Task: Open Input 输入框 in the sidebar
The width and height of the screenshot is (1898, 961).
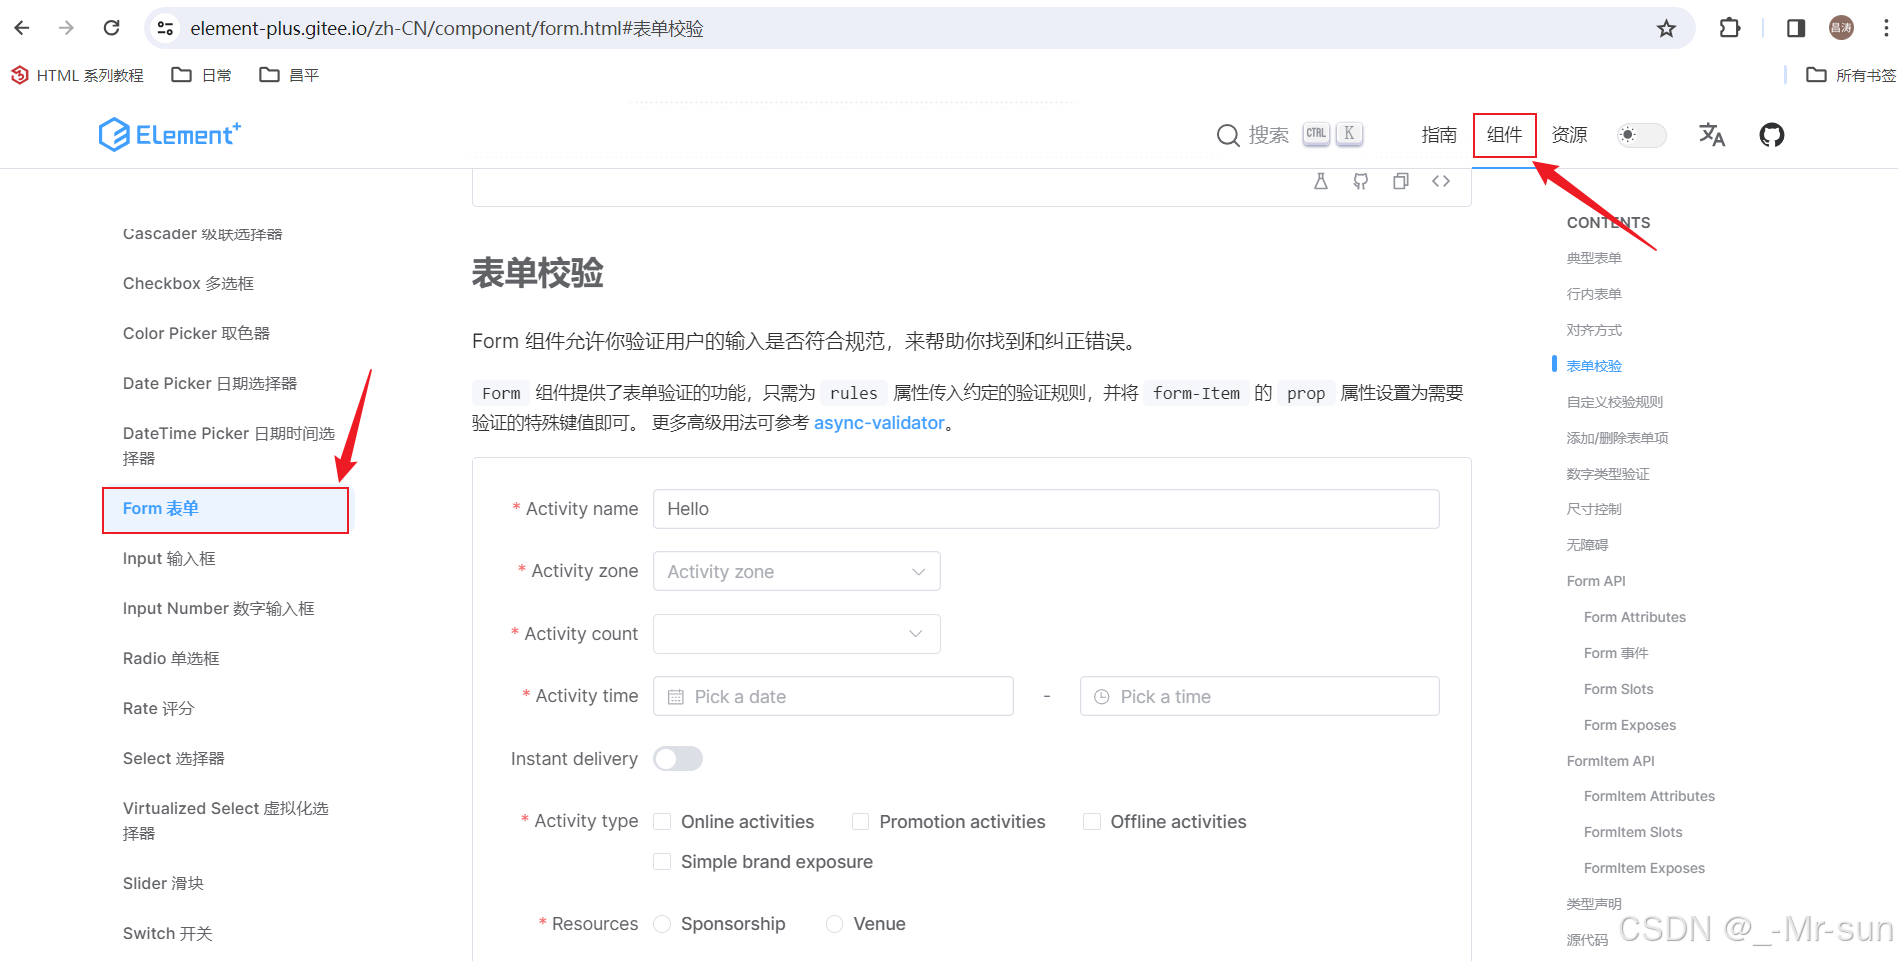Action: tap(169, 559)
